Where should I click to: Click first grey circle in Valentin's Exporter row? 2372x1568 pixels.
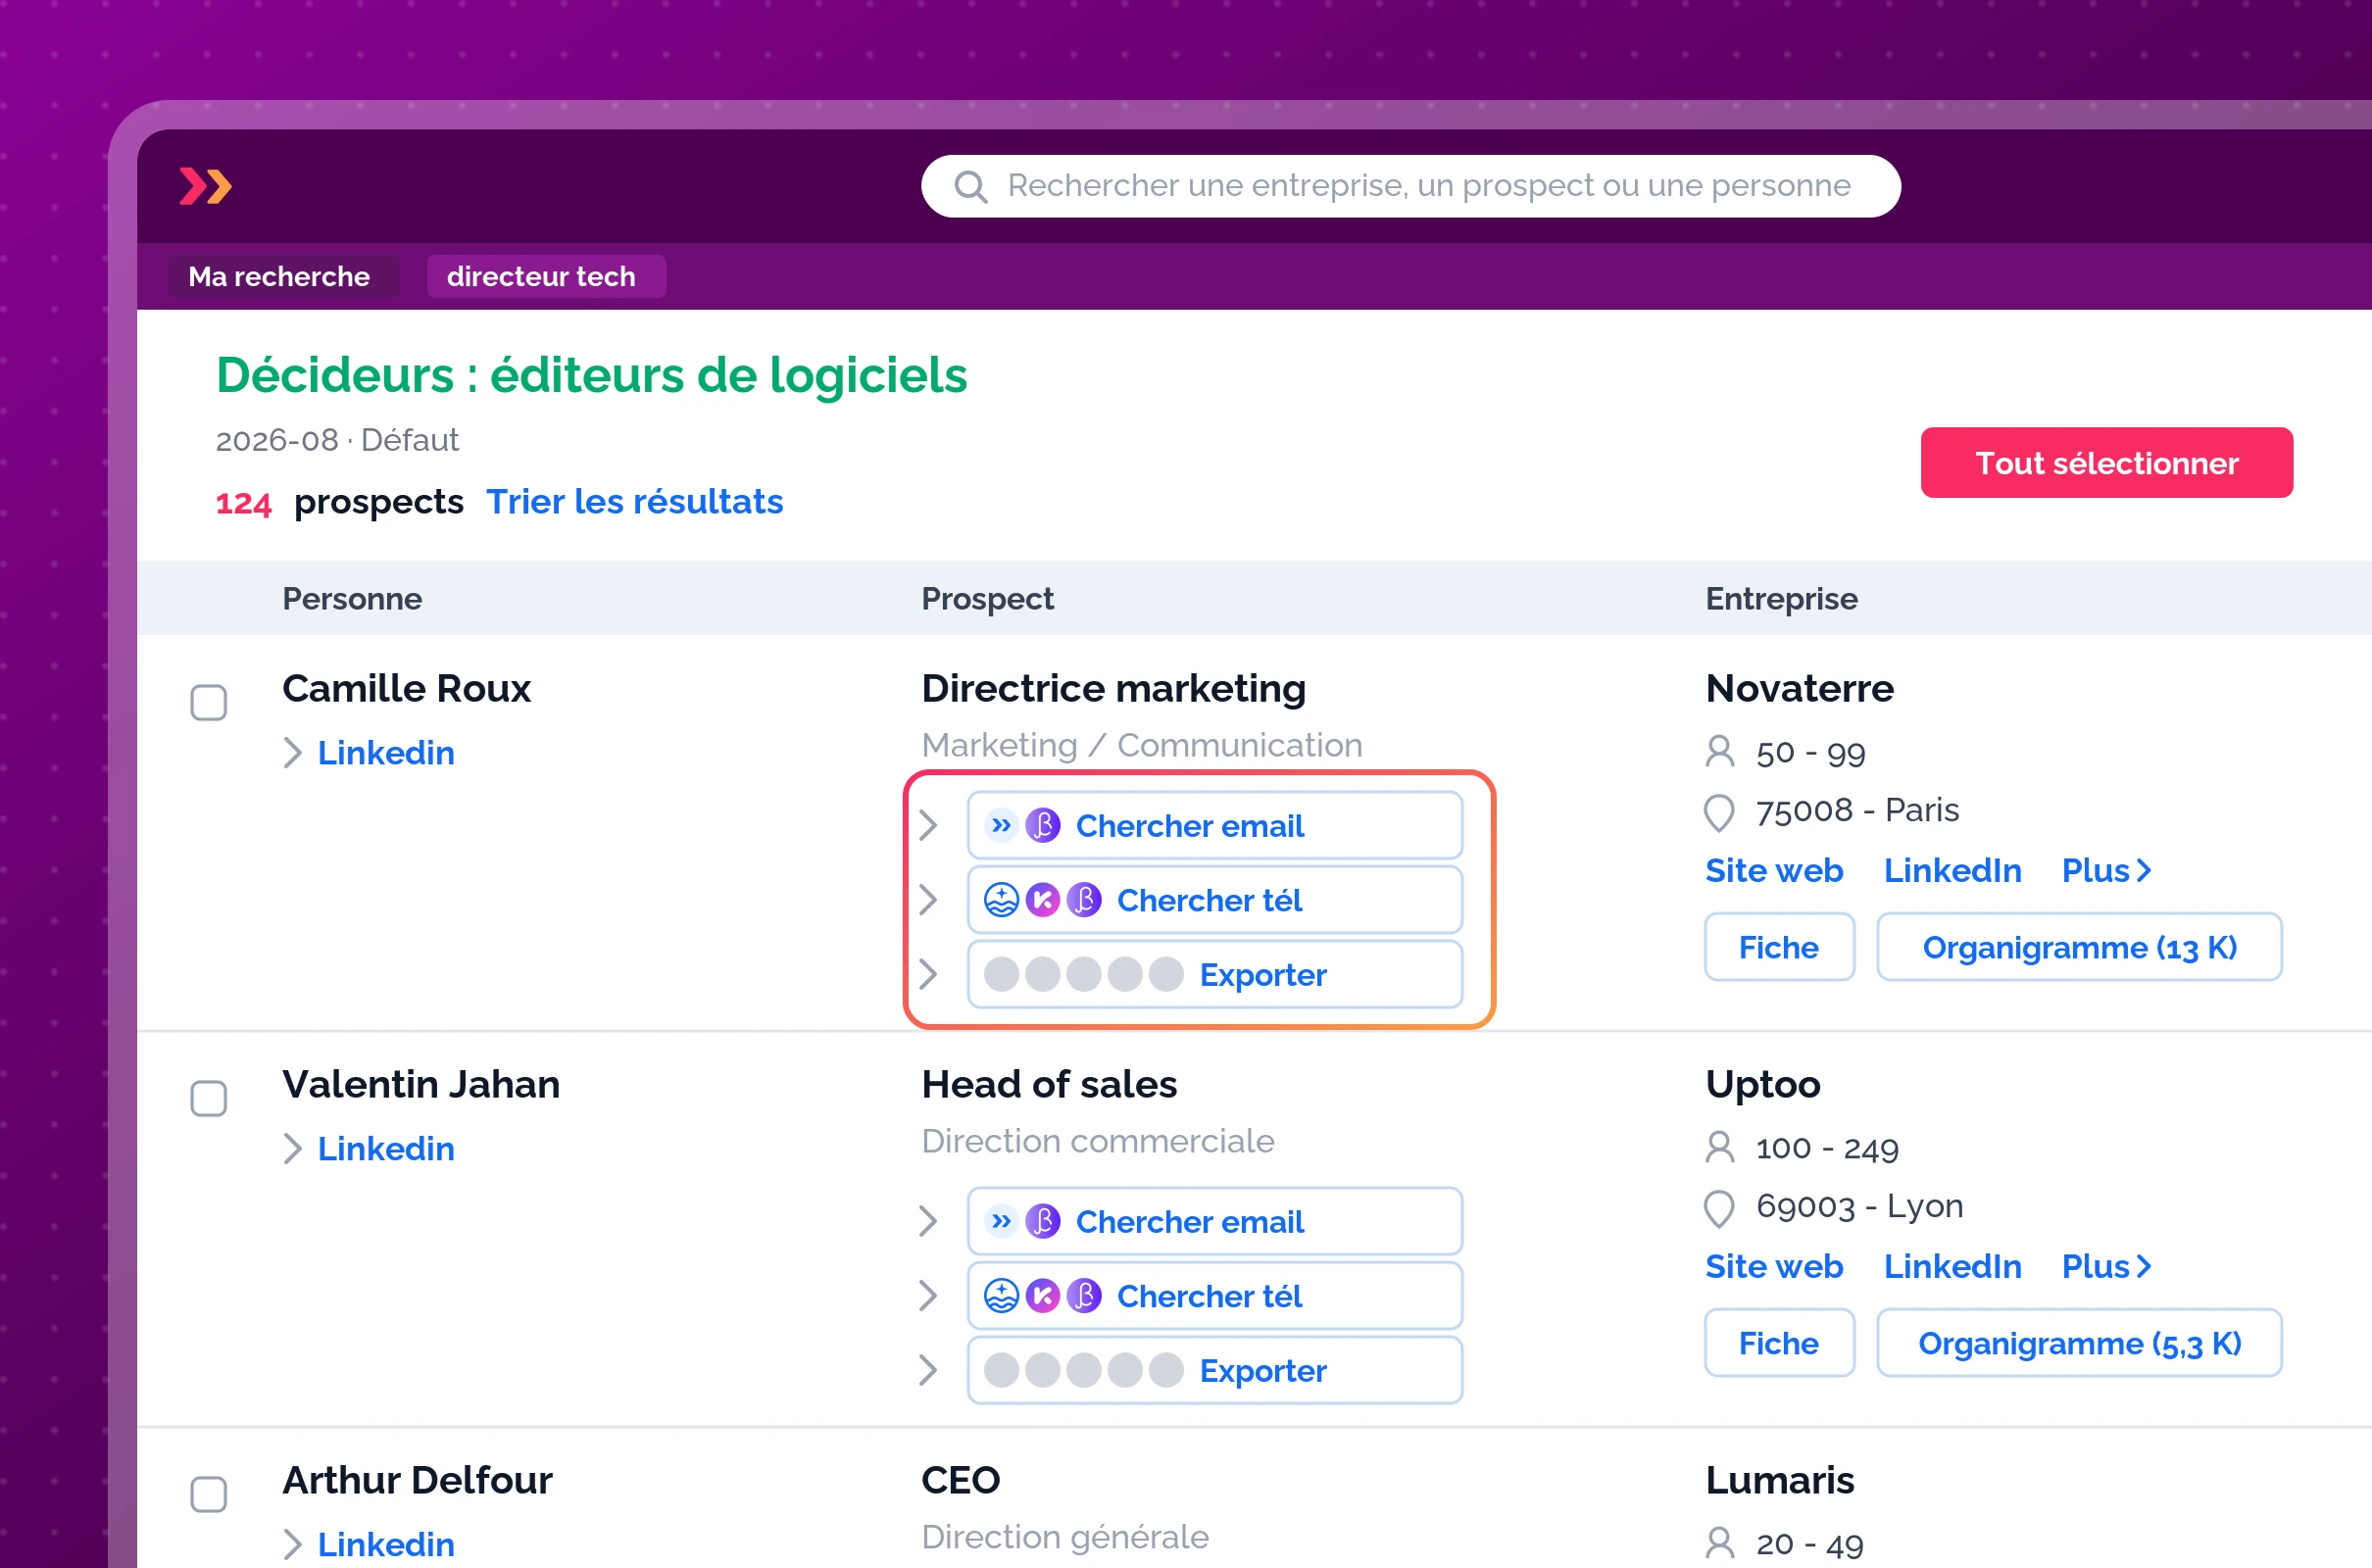[1001, 1370]
